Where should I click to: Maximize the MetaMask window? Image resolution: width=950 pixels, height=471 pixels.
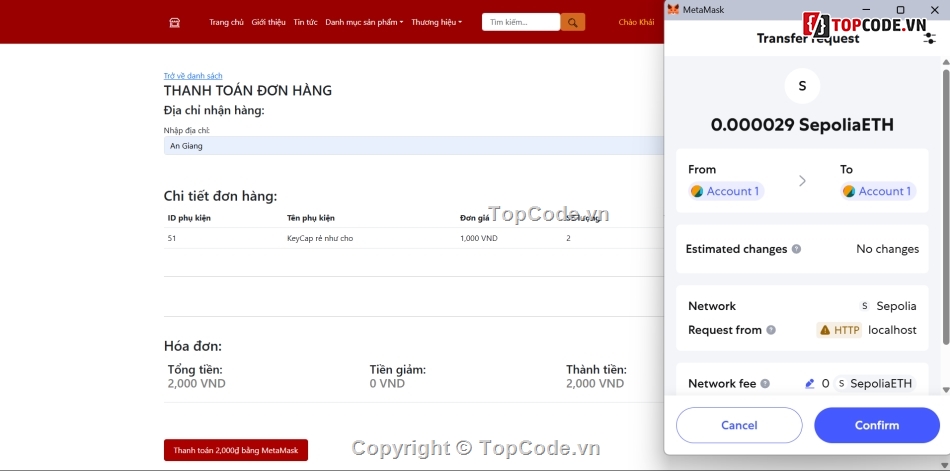pos(900,10)
